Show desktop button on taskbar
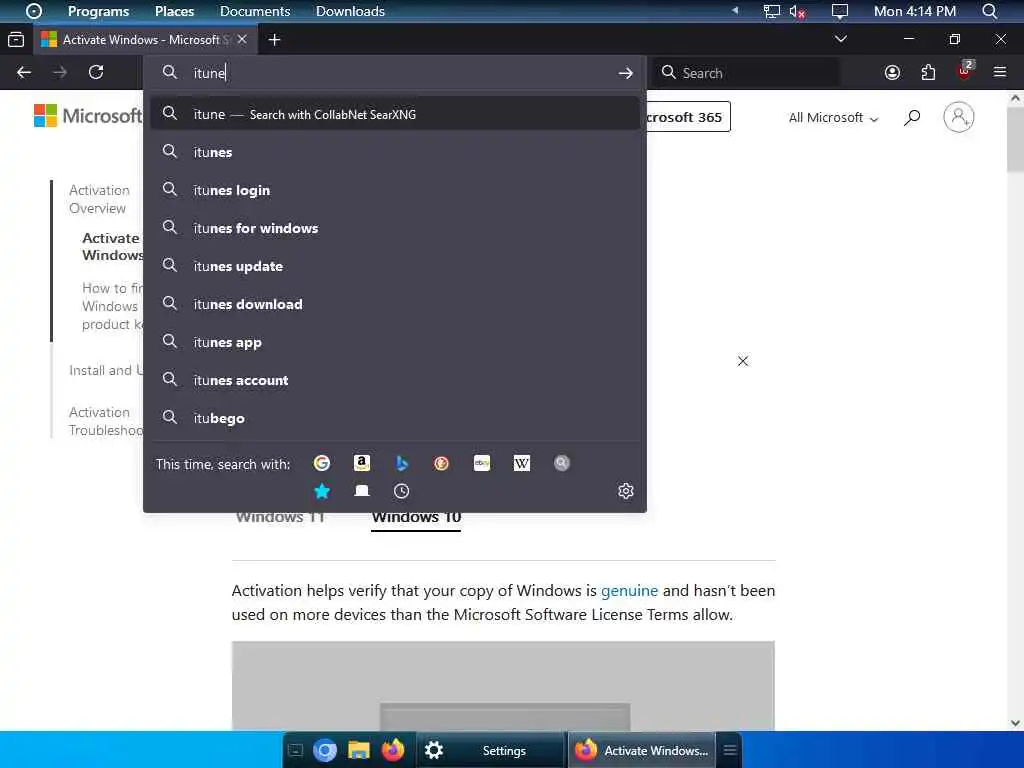1024x768 pixels. [x=295, y=750]
